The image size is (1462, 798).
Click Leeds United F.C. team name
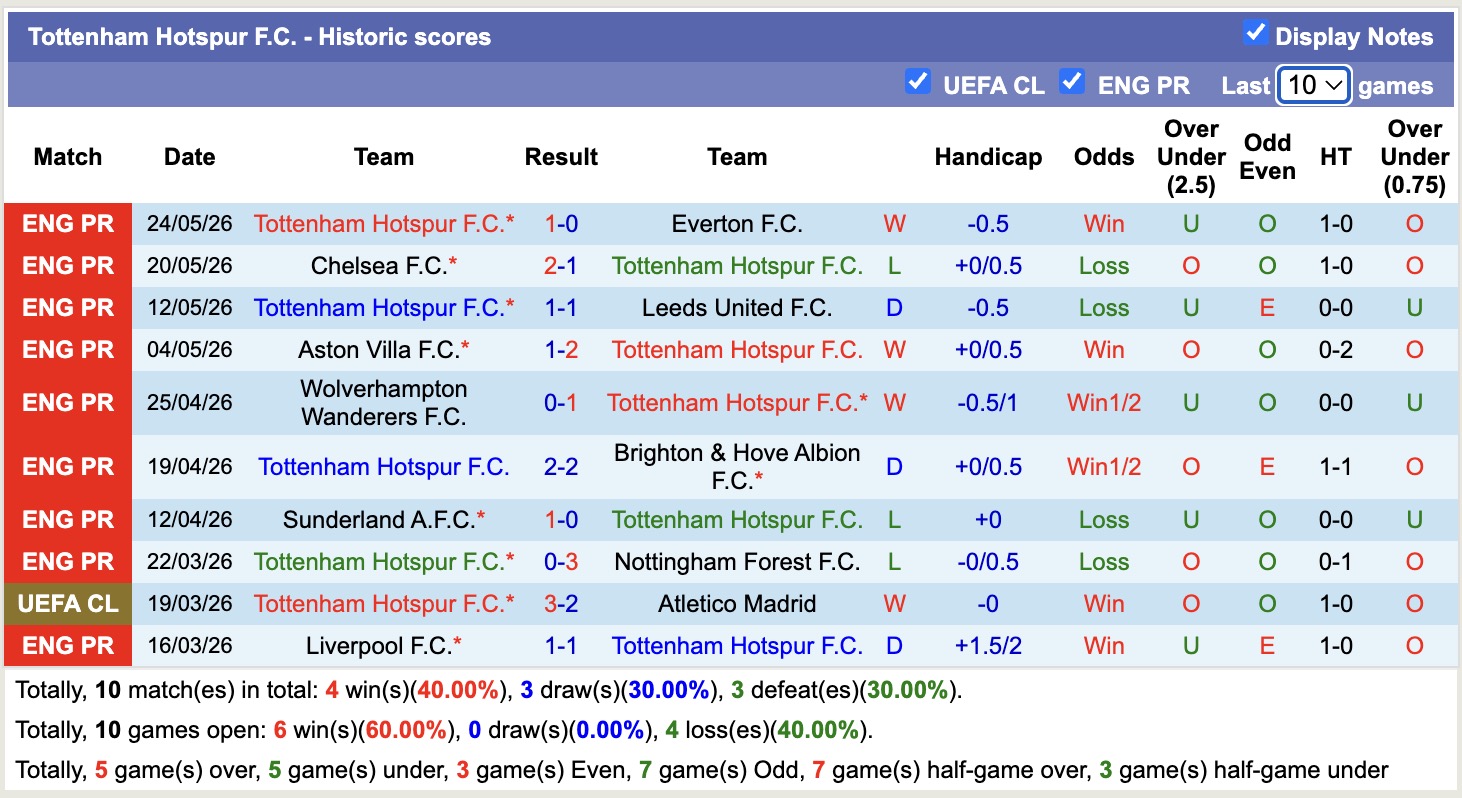pos(737,308)
